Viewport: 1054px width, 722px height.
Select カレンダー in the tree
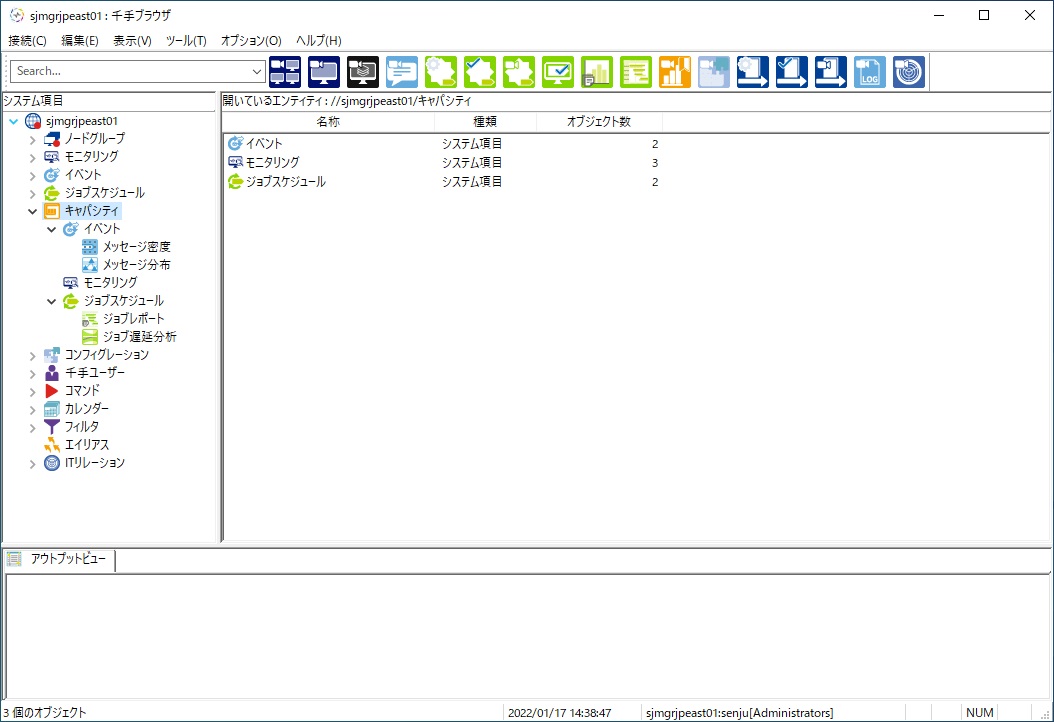tap(87, 409)
